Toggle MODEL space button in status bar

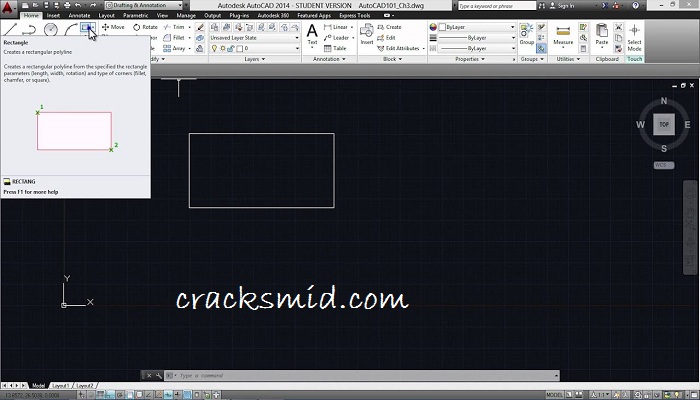(x=554, y=395)
